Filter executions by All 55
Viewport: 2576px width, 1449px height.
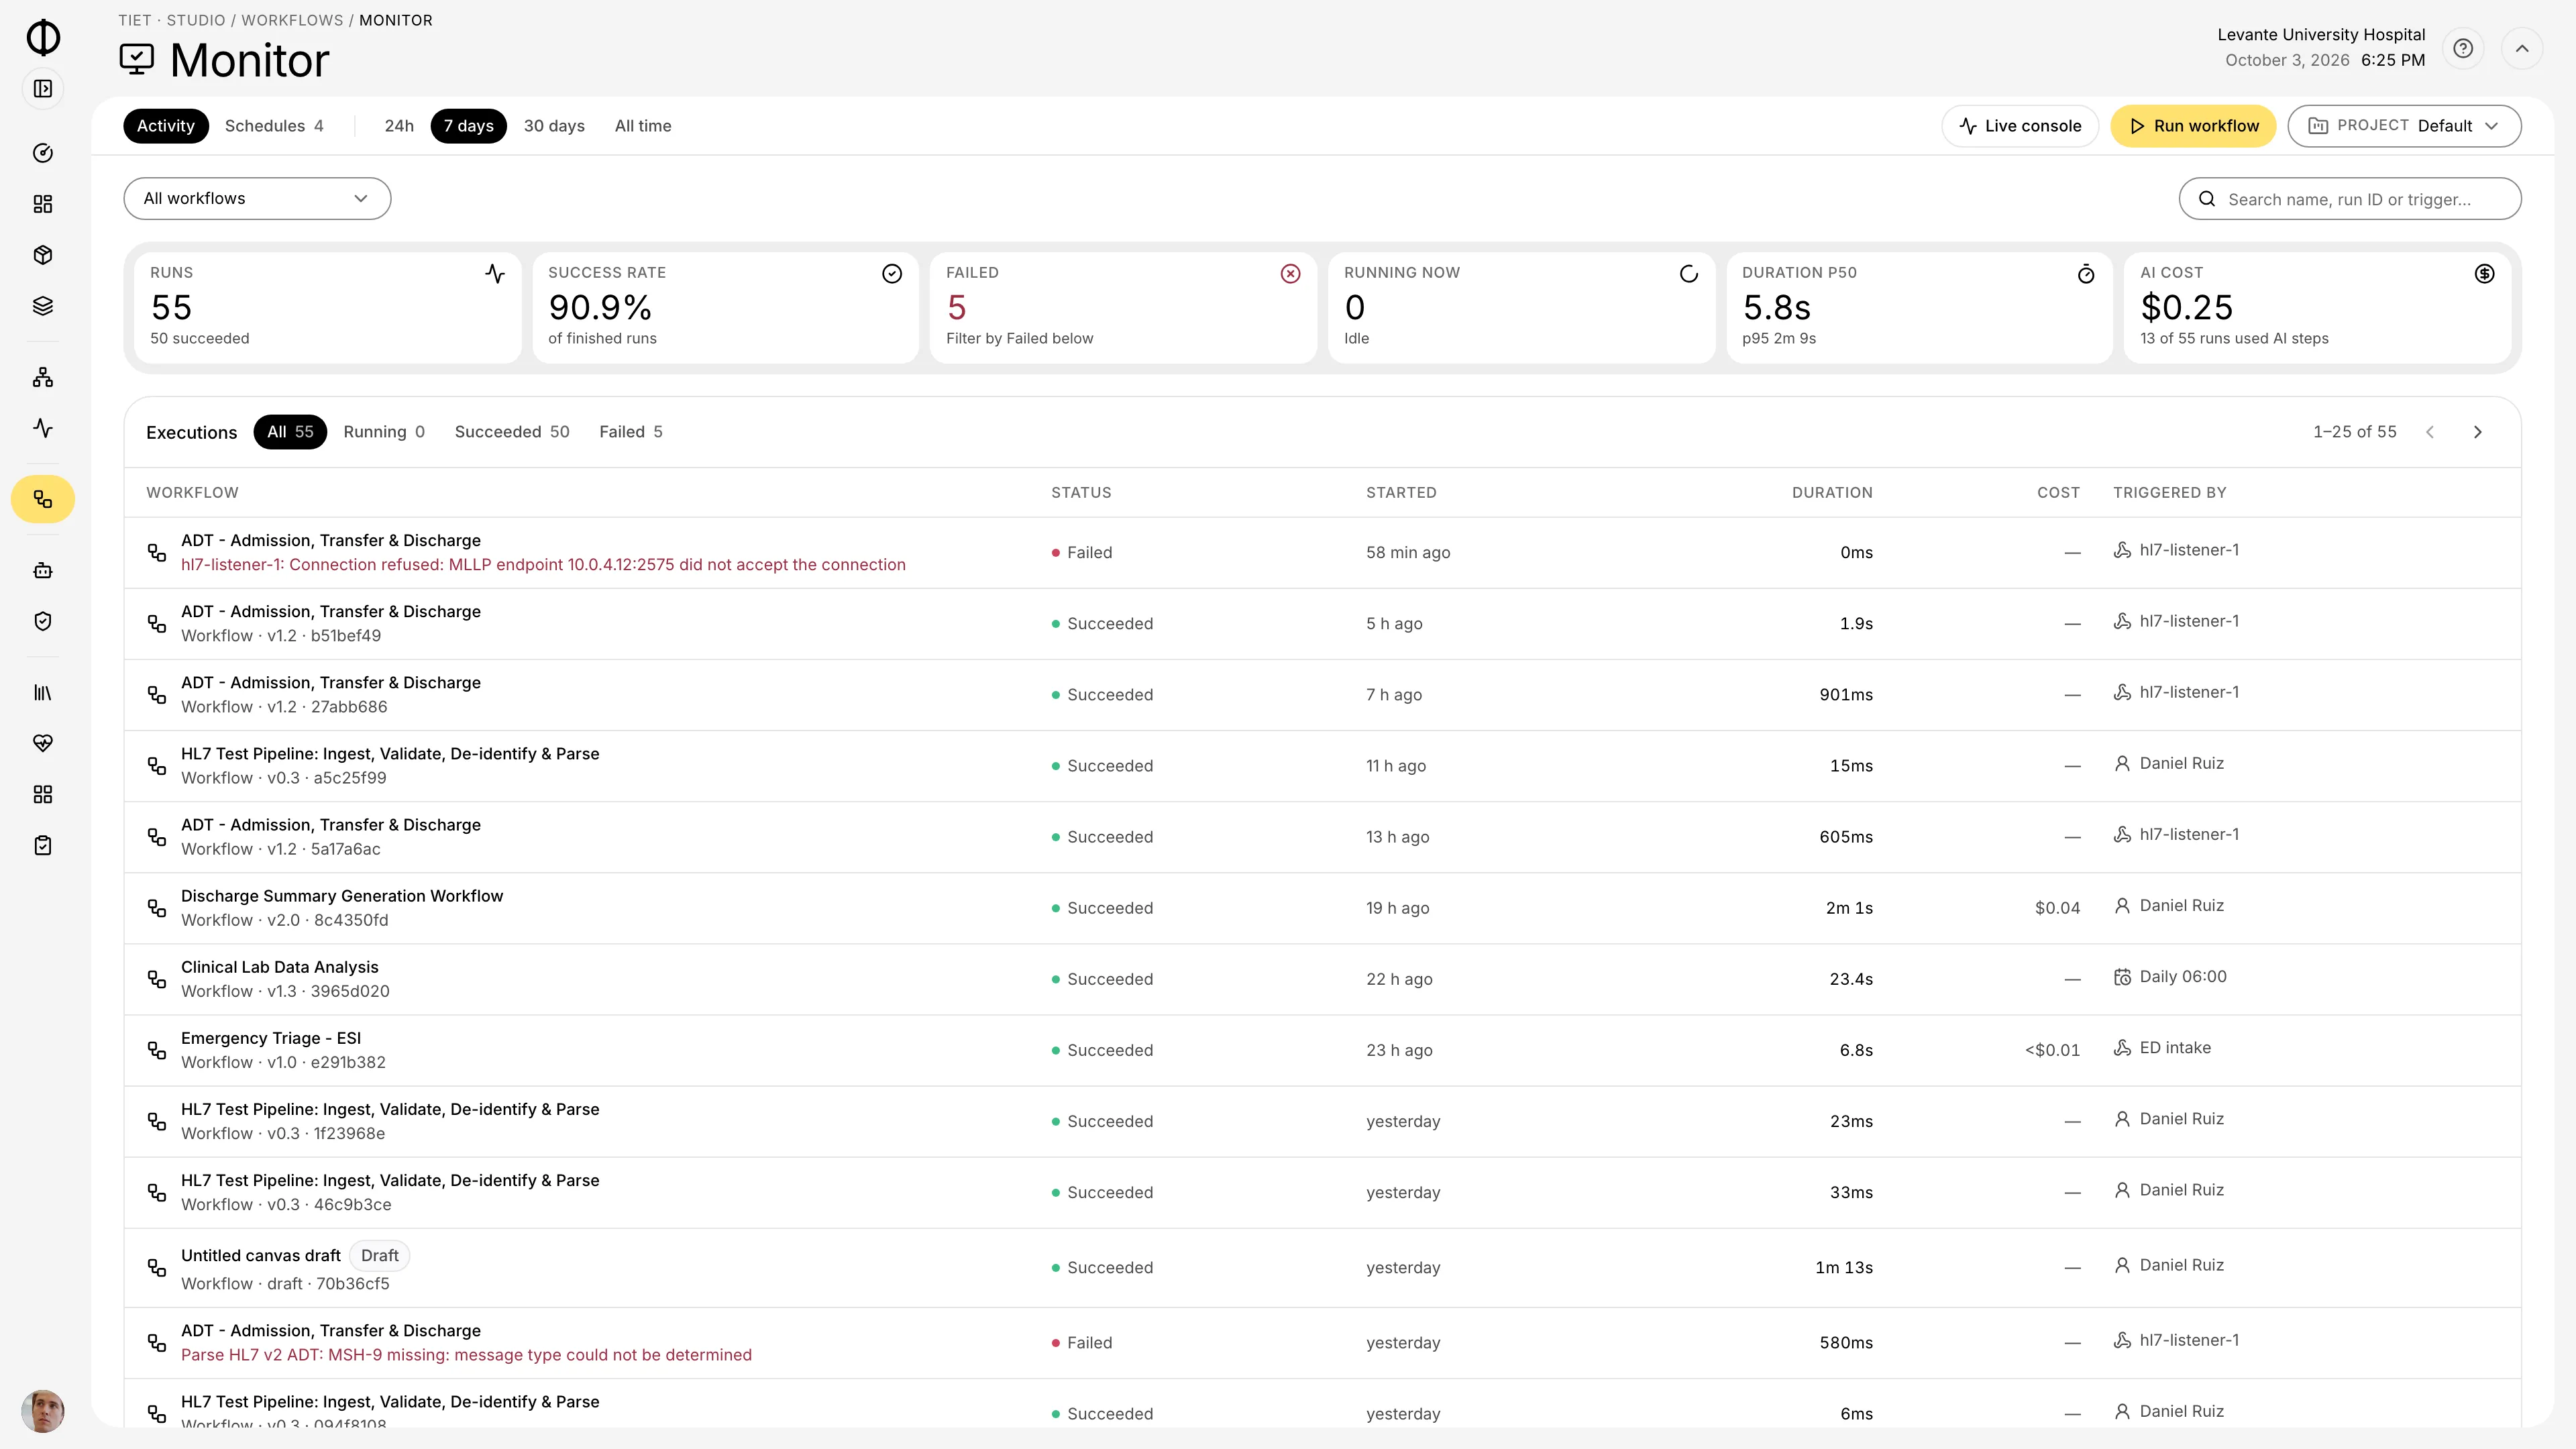point(290,432)
